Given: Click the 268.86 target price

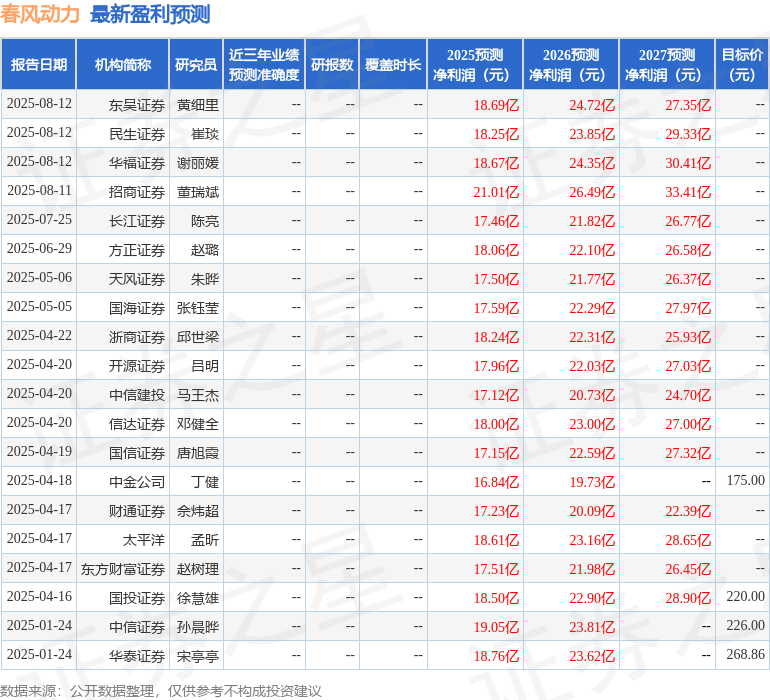Looking at the screenshot, I should tap(745, 654).
